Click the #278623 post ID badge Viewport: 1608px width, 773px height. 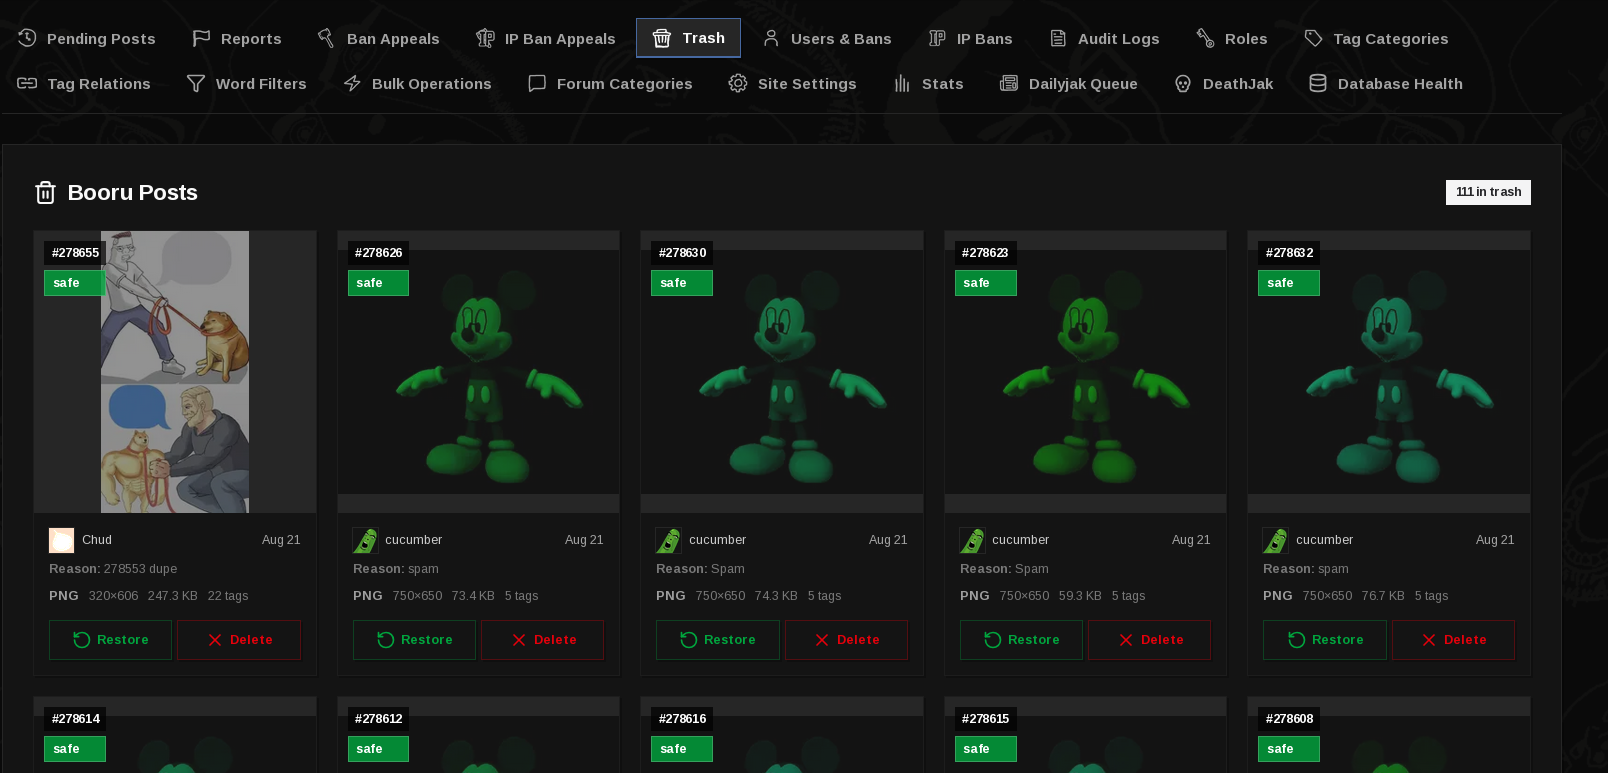(x=985, y=253)
